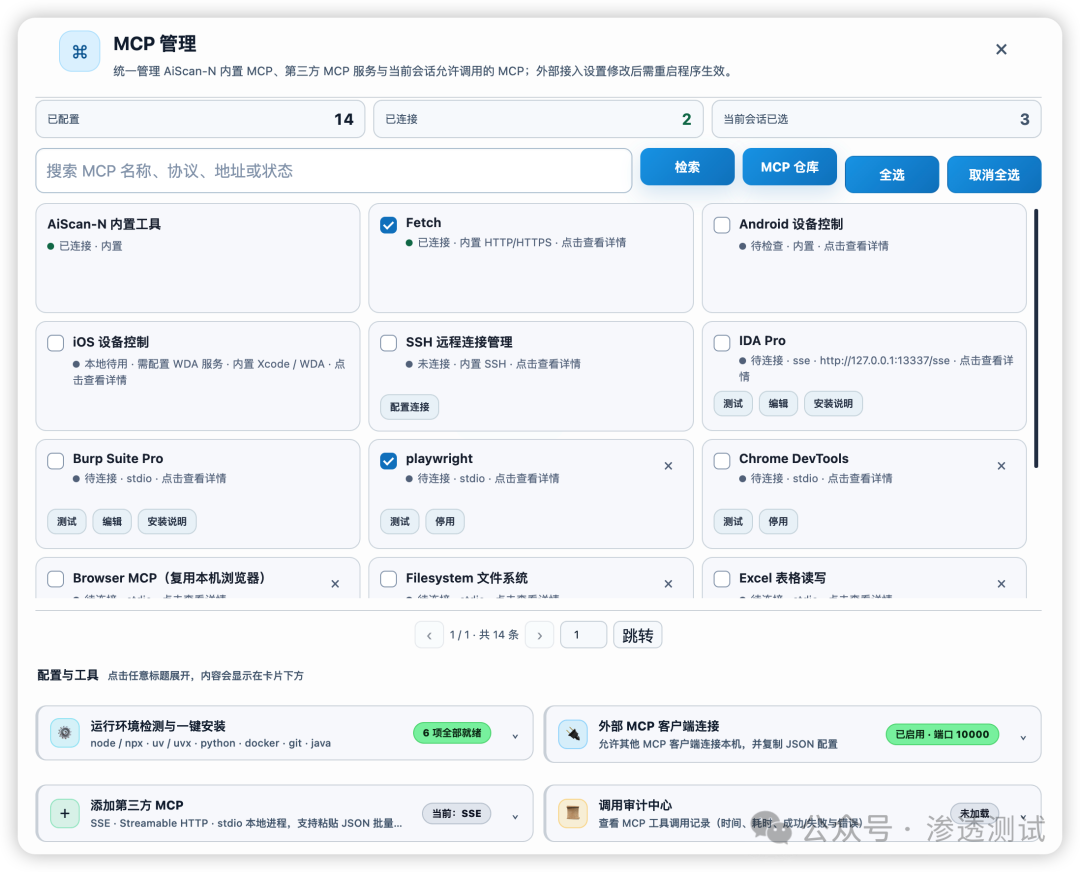Viewport: 1080px width, 872px height.
Task: Expand 运行环境检测与一键安装 chevron
Action: (515, 736)
